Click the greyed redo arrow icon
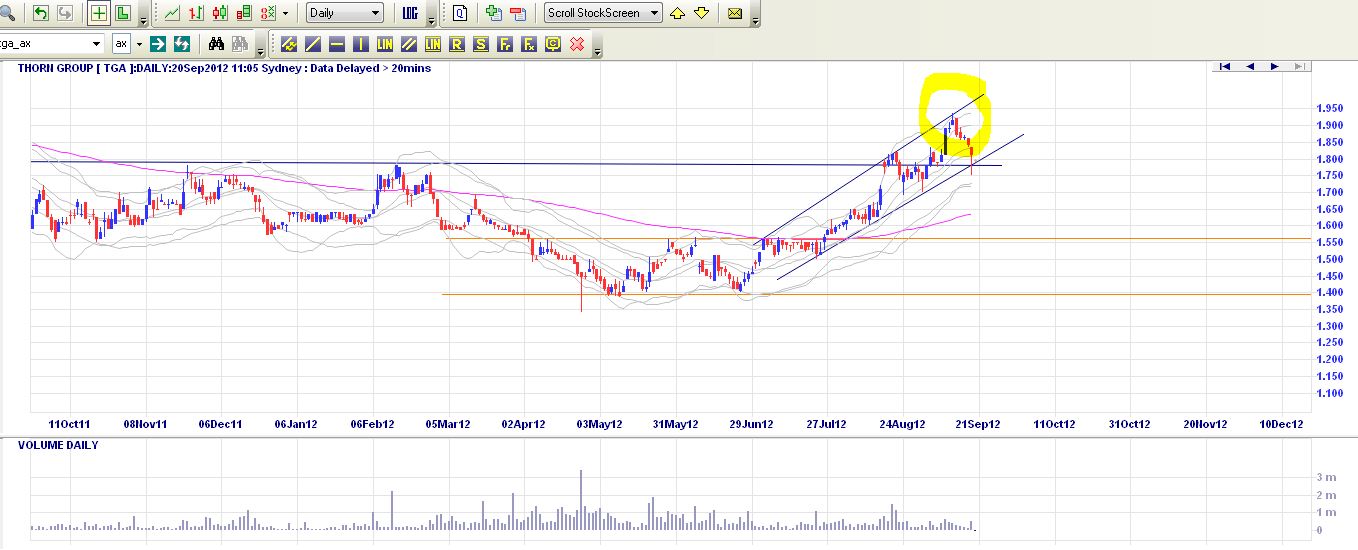Screen dimensions: 1358x550 tap(65, 13)
